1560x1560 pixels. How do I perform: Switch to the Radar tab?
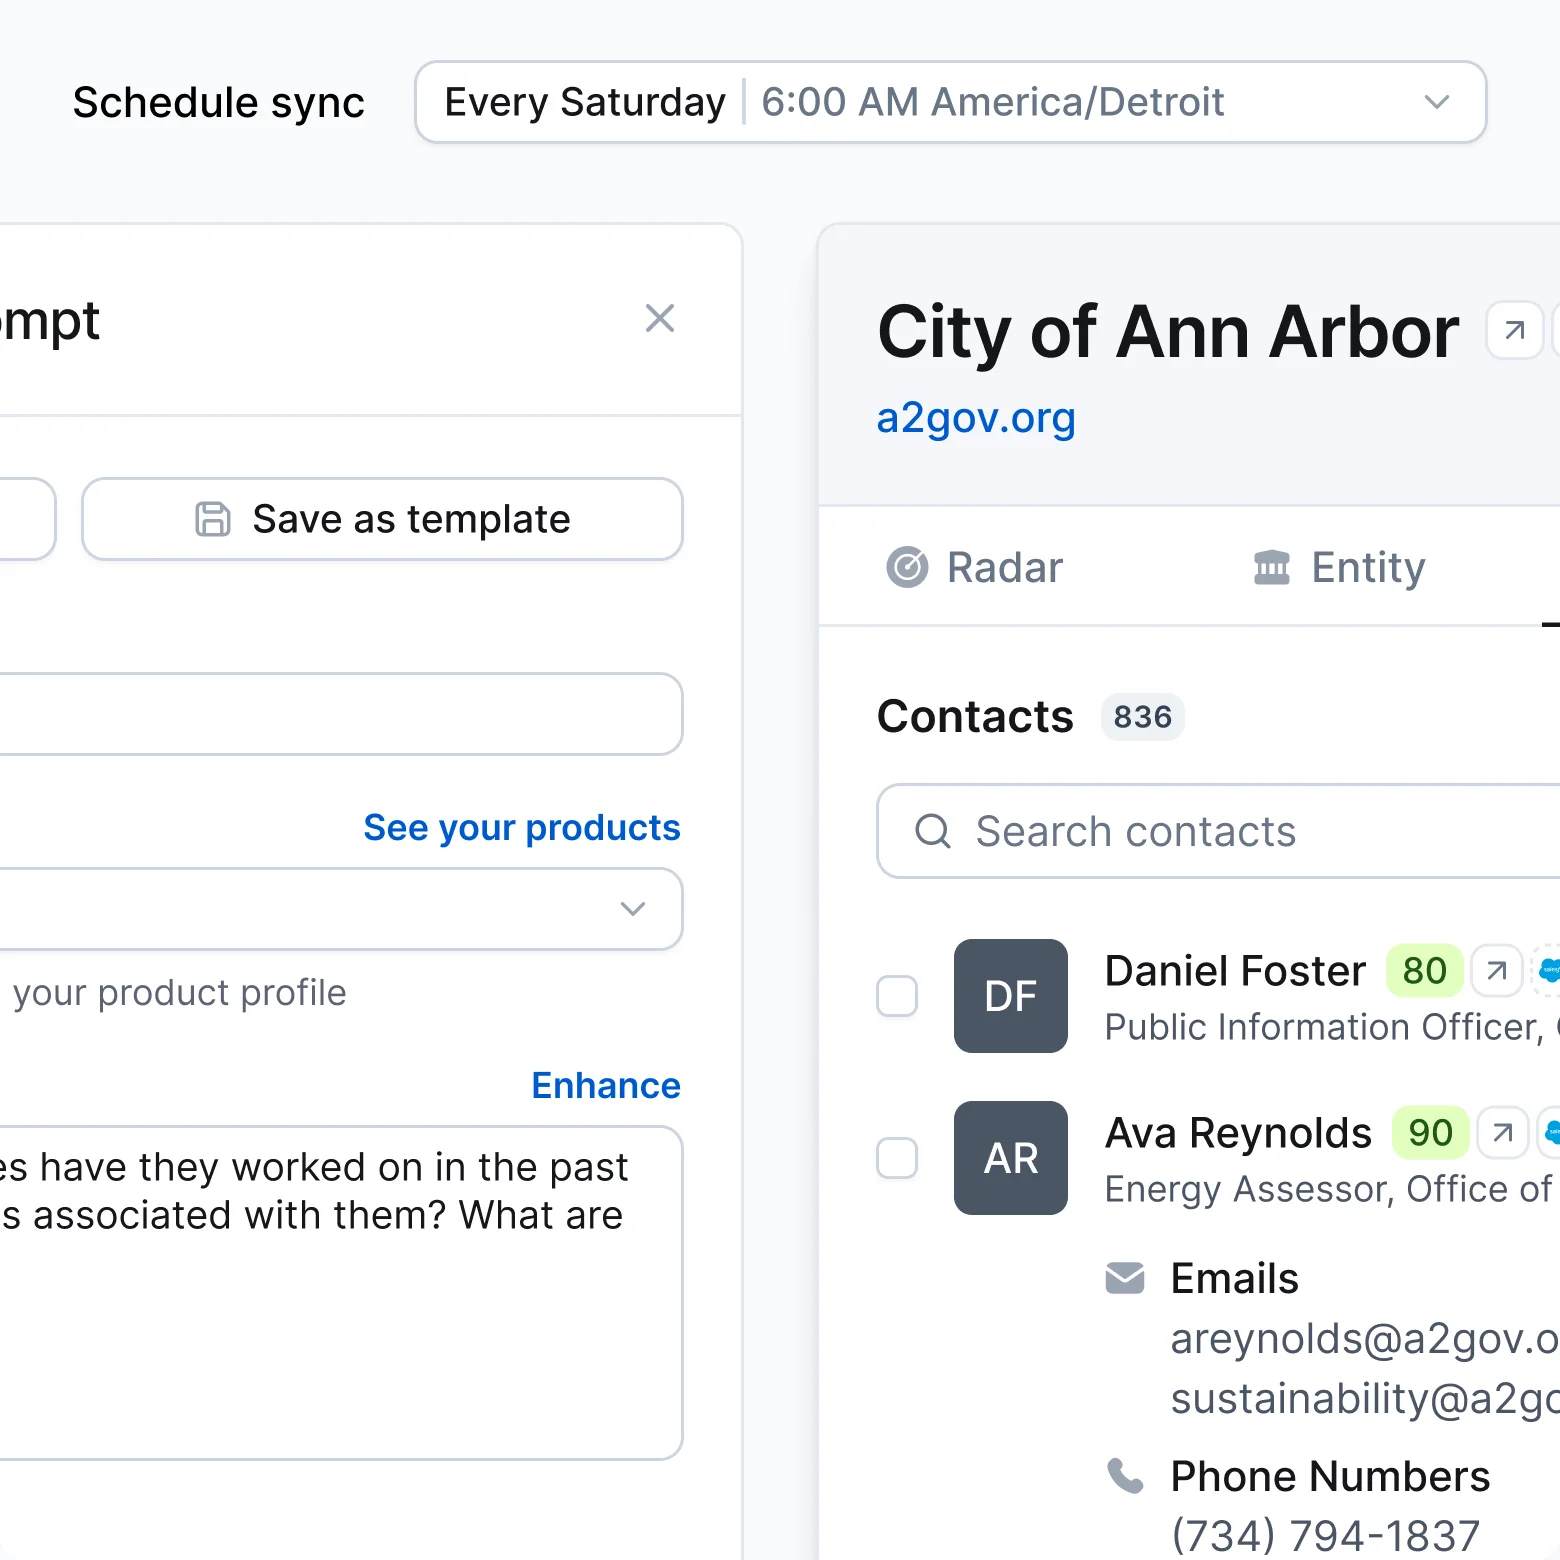coord(975,567)
